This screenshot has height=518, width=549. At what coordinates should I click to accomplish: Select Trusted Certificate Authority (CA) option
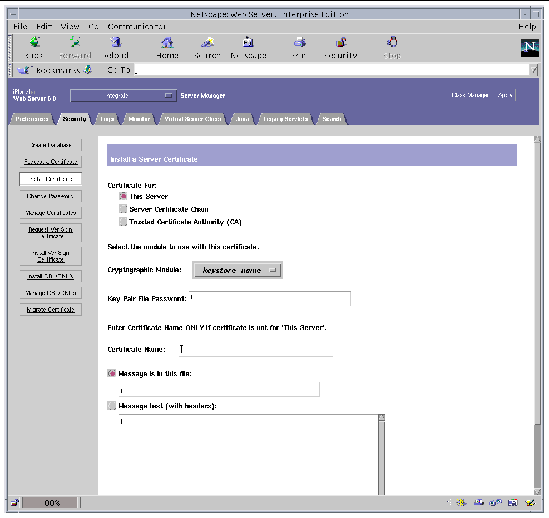point(123,222)
